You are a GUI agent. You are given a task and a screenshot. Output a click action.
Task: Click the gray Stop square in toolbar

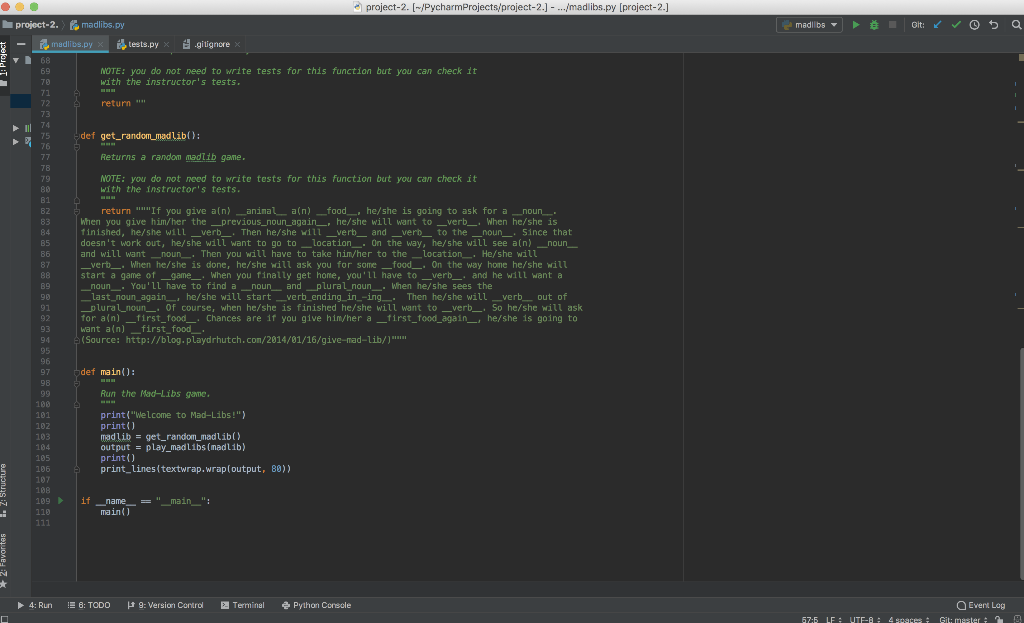point(892,25)
